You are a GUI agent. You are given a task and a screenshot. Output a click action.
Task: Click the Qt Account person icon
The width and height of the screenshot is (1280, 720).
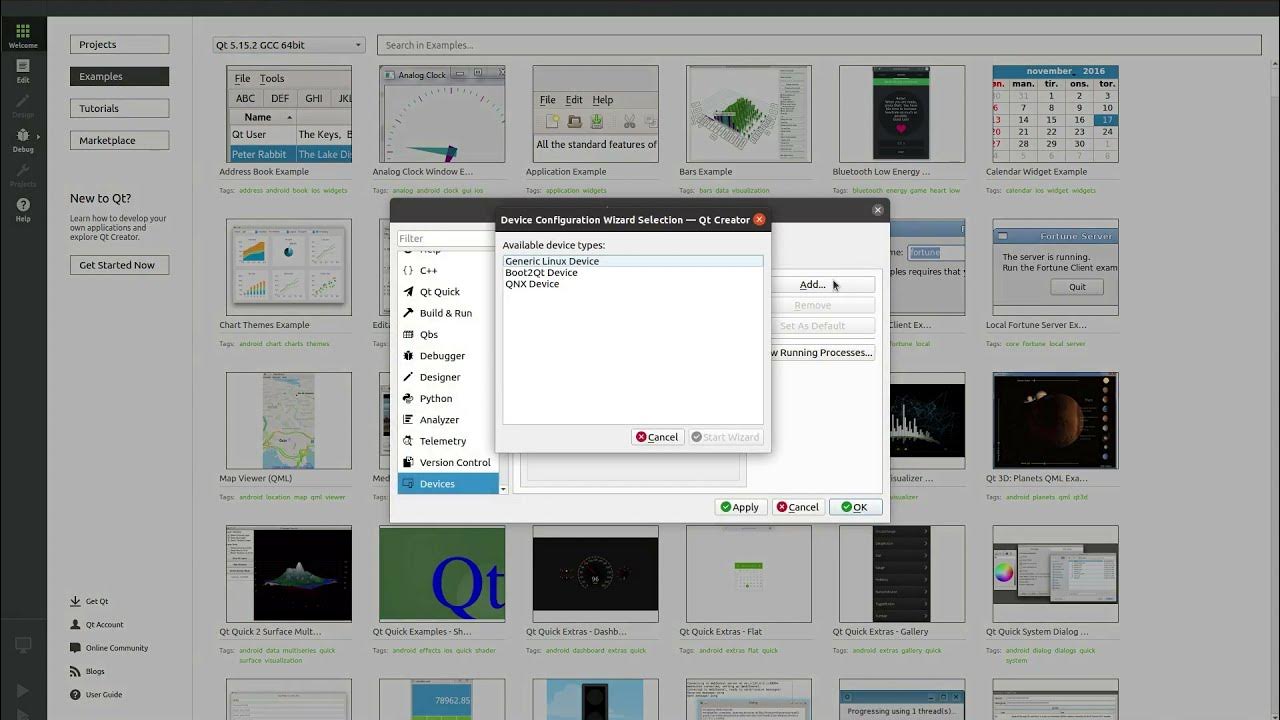coord(75,625)
